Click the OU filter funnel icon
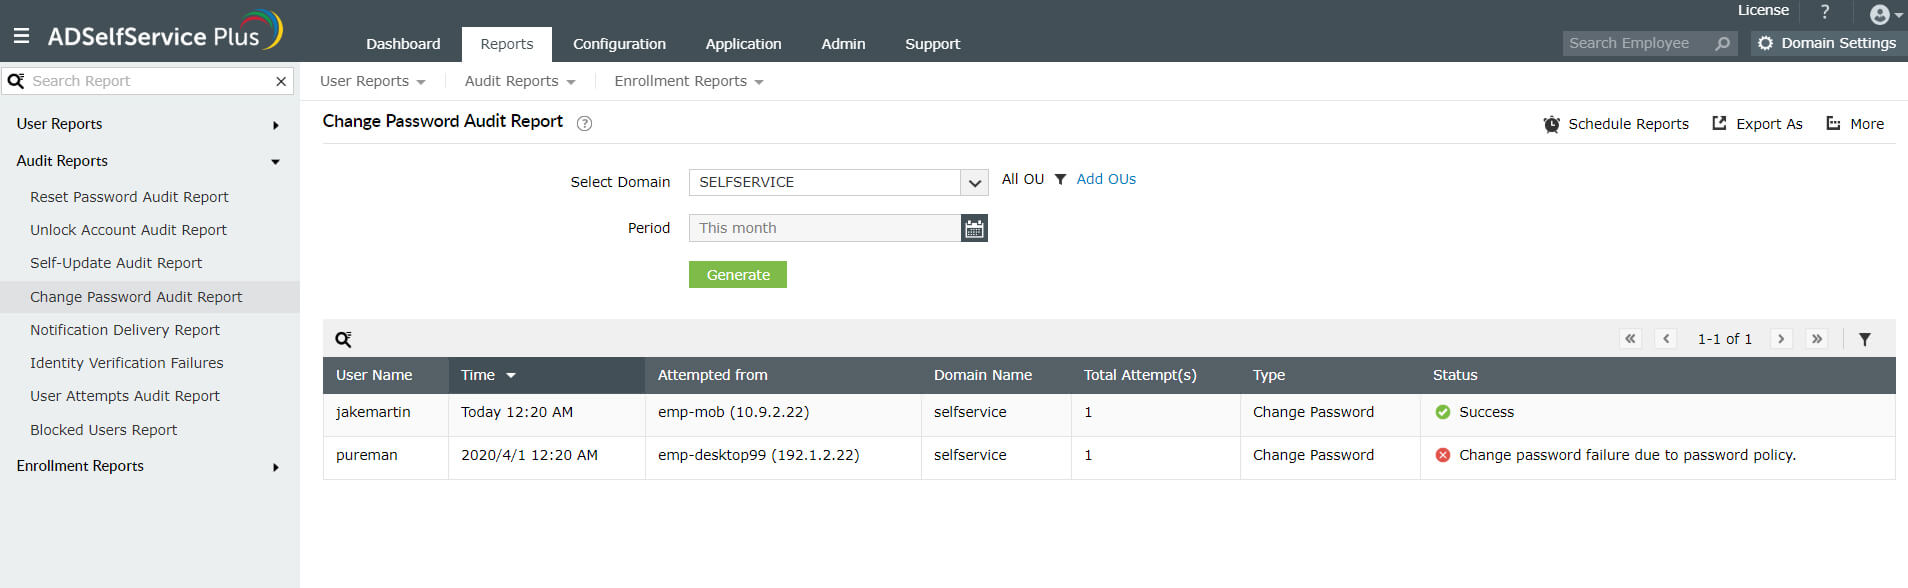Screen dimensions: 1908x588 1061,179
